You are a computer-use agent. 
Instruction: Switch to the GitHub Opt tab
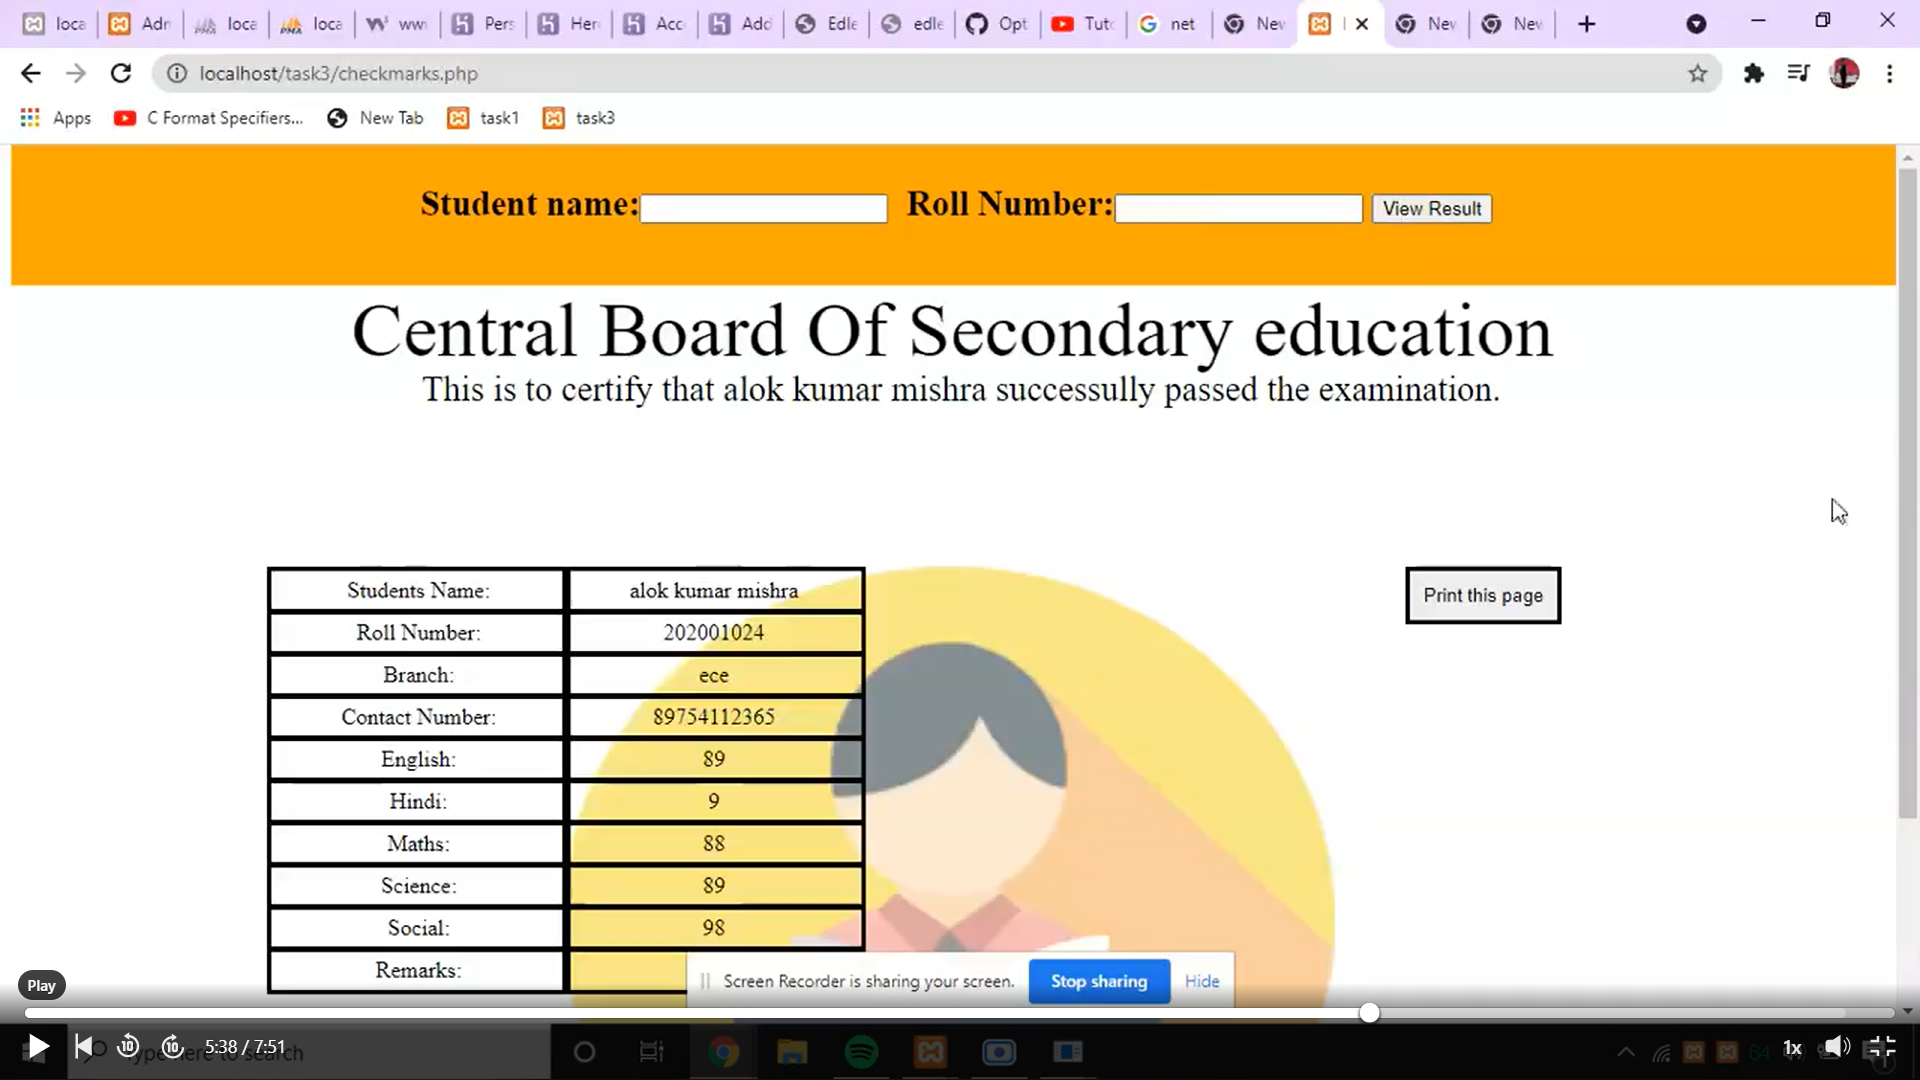997,23
